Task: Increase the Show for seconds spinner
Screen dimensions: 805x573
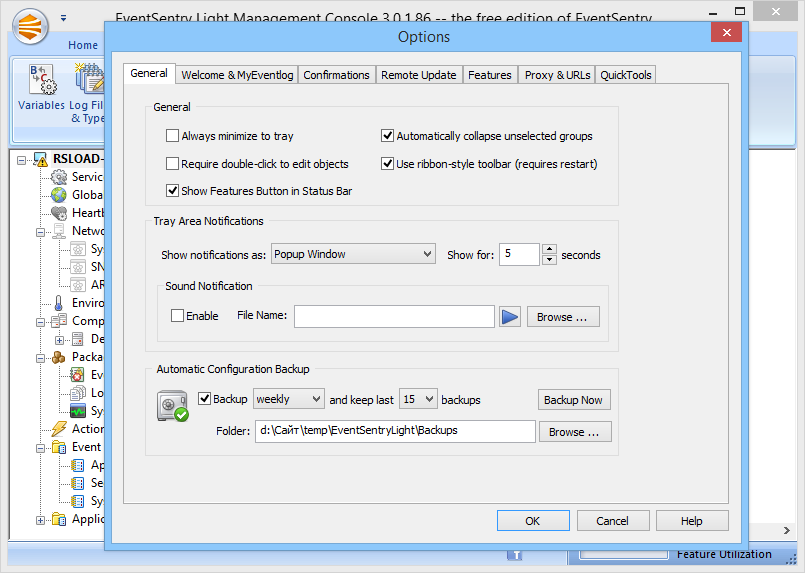Action: tap(549, 249)
